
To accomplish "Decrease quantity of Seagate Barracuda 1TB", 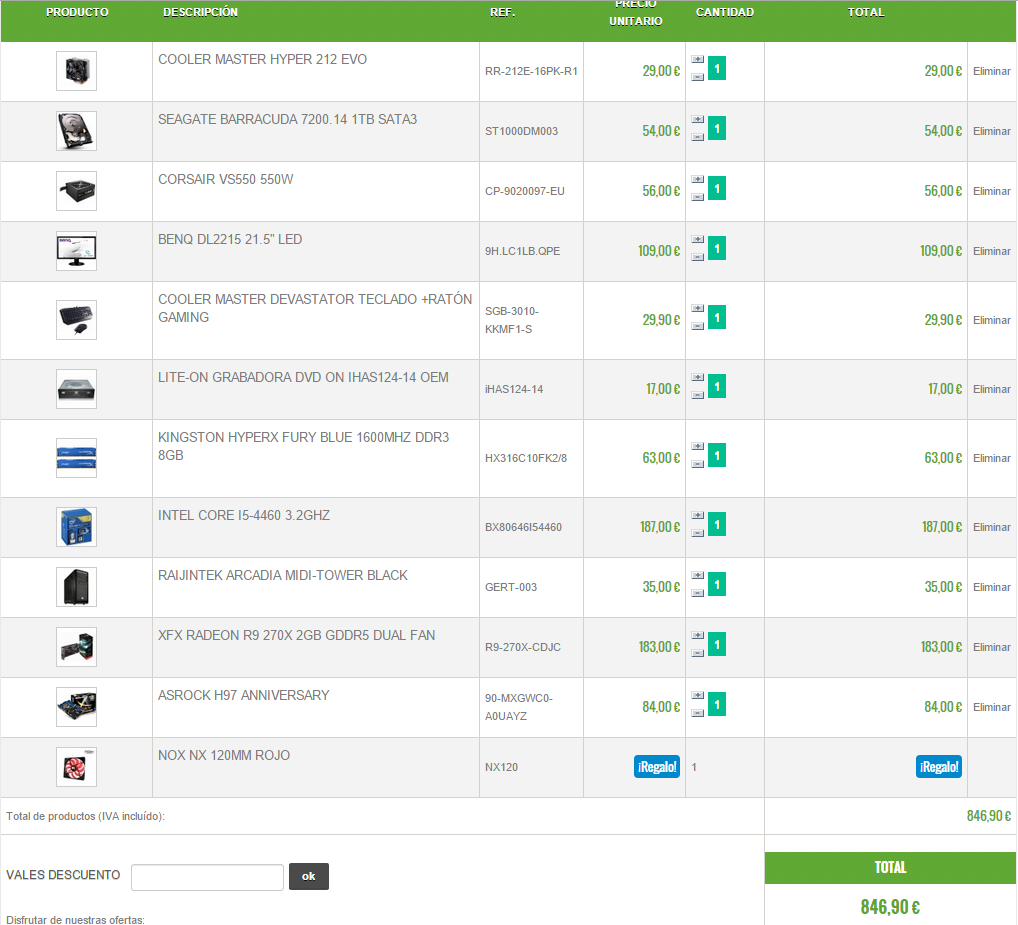I will click(x=697, y=137).
